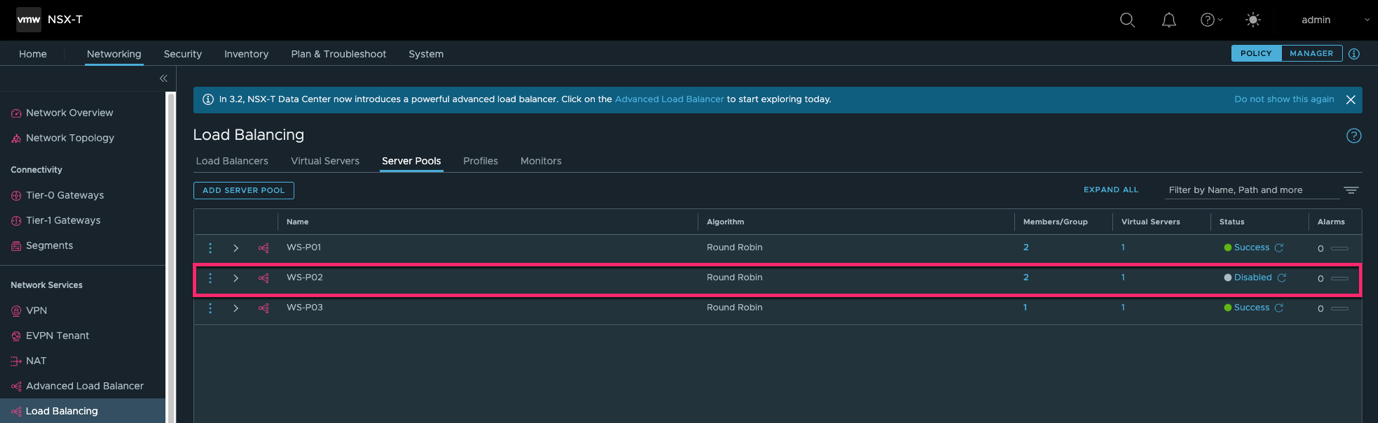Screen dimensions: 1378x423
Task: Select the Server Pools tab
Action: tap(411, 161)
